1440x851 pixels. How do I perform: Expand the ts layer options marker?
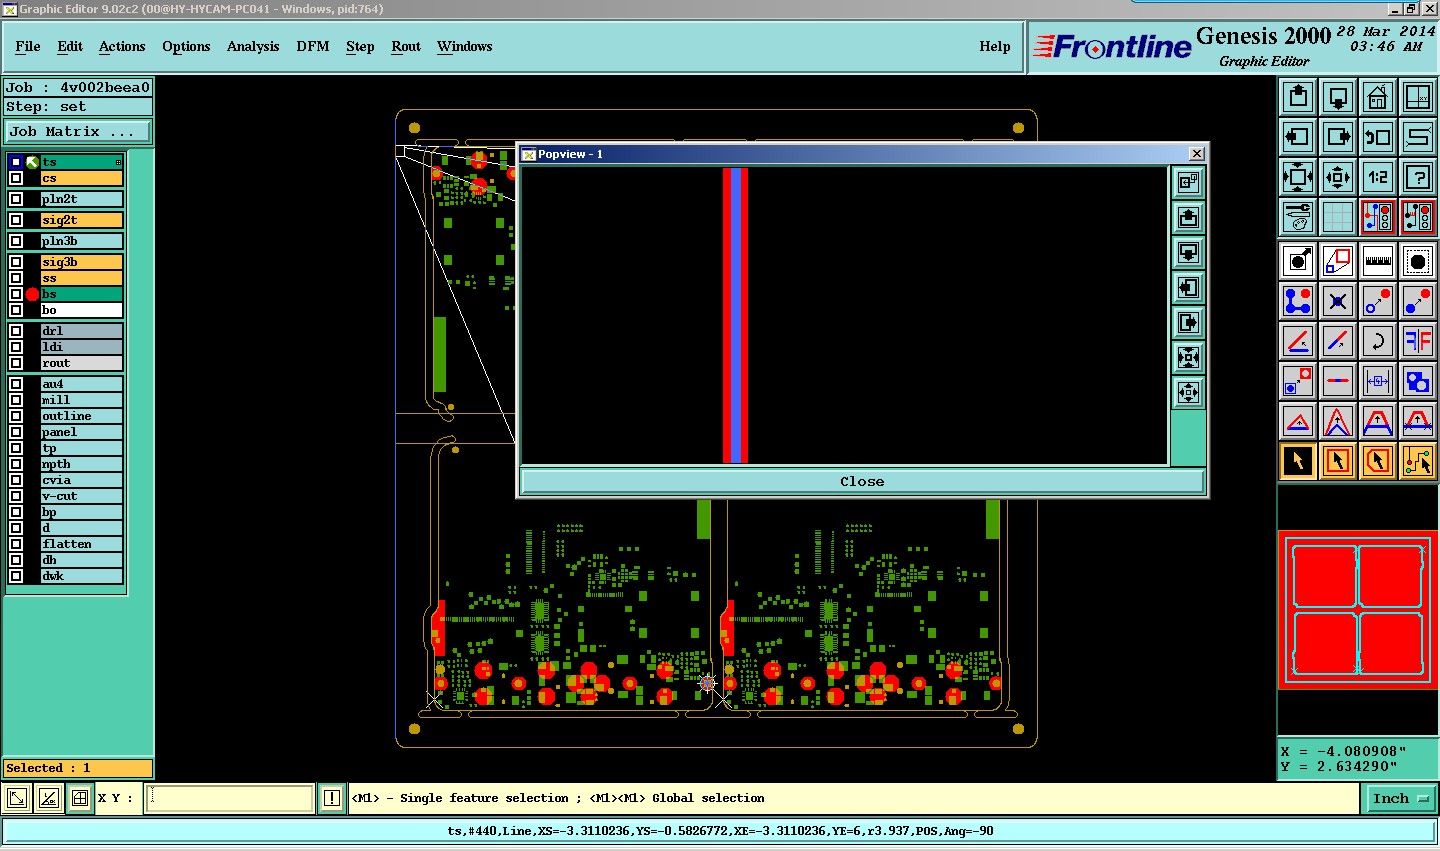point(118,162)
